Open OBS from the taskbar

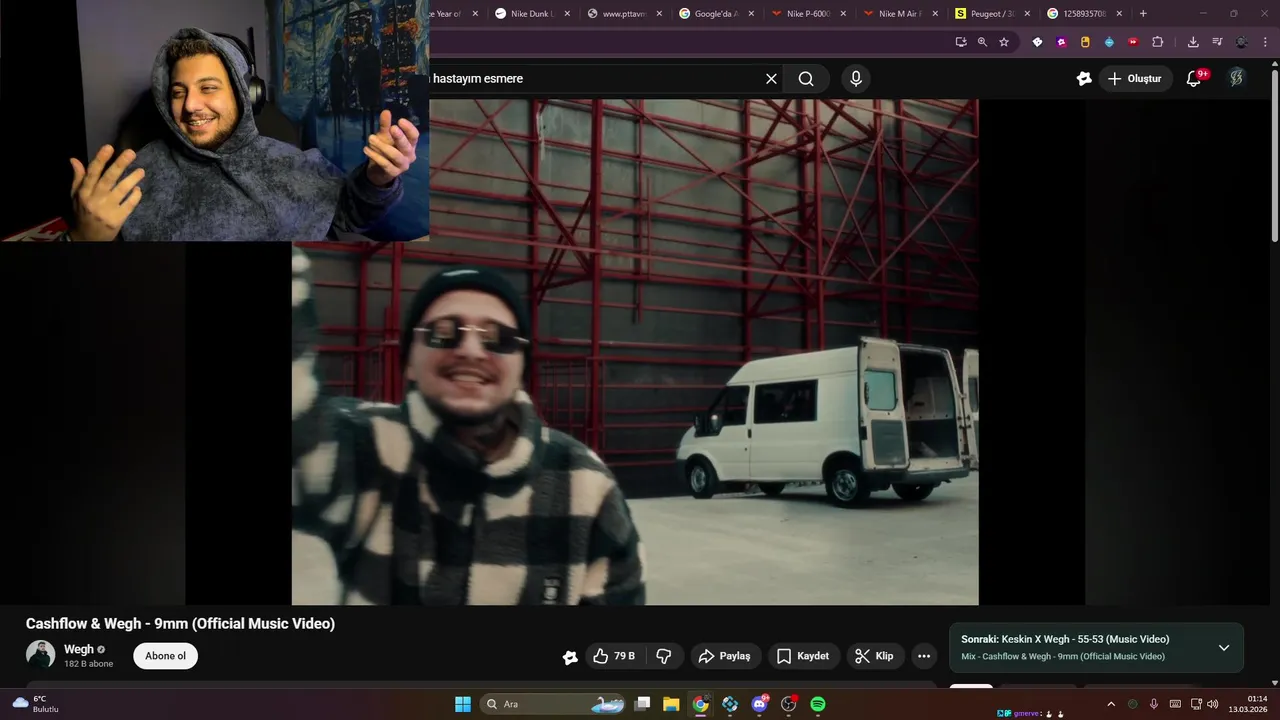788,704
